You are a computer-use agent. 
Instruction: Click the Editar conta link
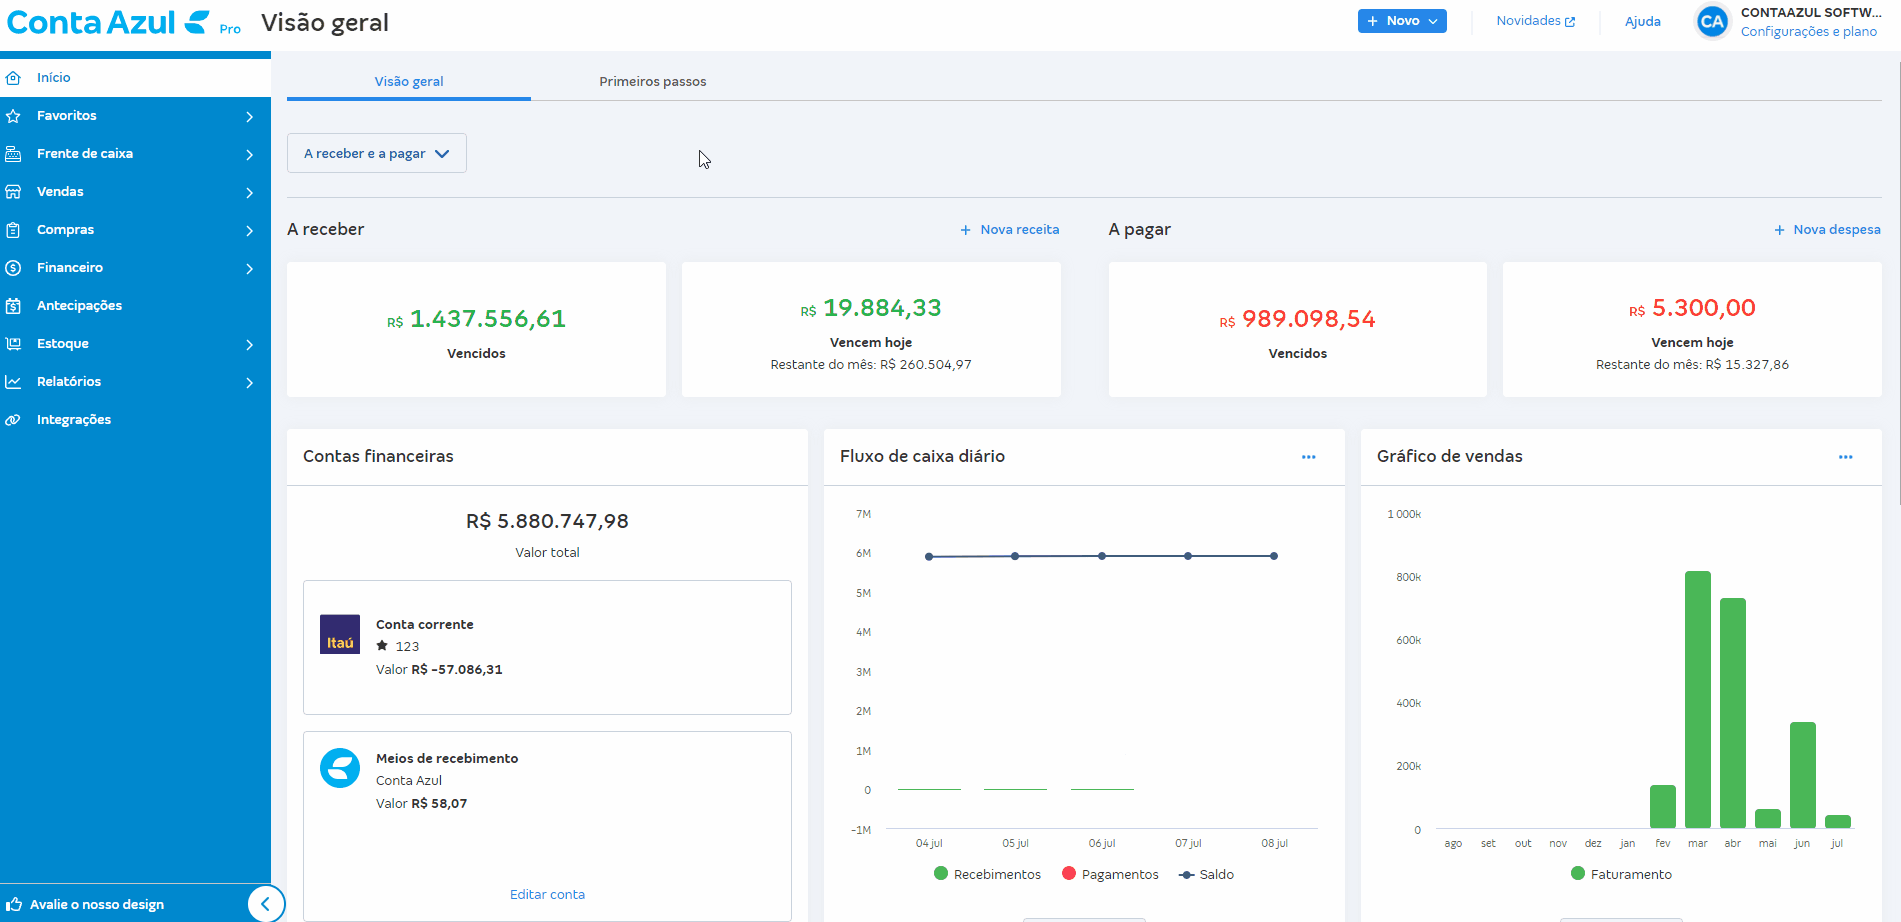tap(547, 895)
